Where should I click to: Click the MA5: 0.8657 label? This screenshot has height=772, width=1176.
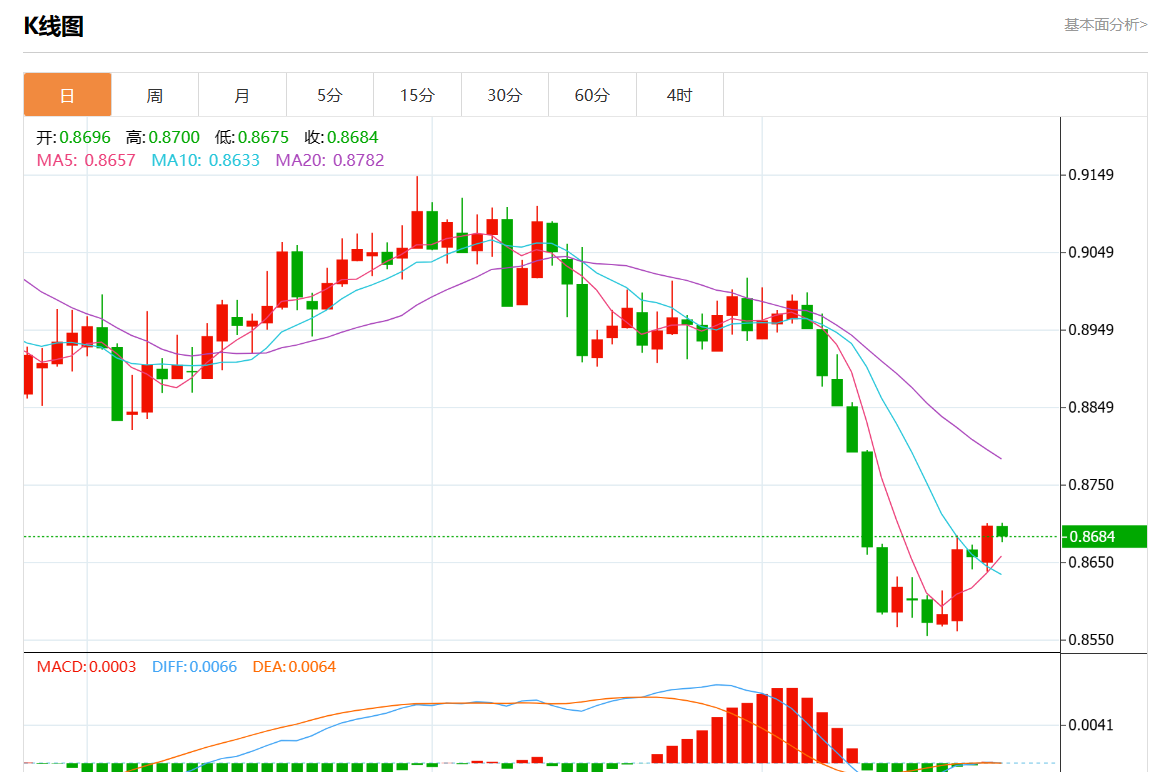tap(86, 160)
